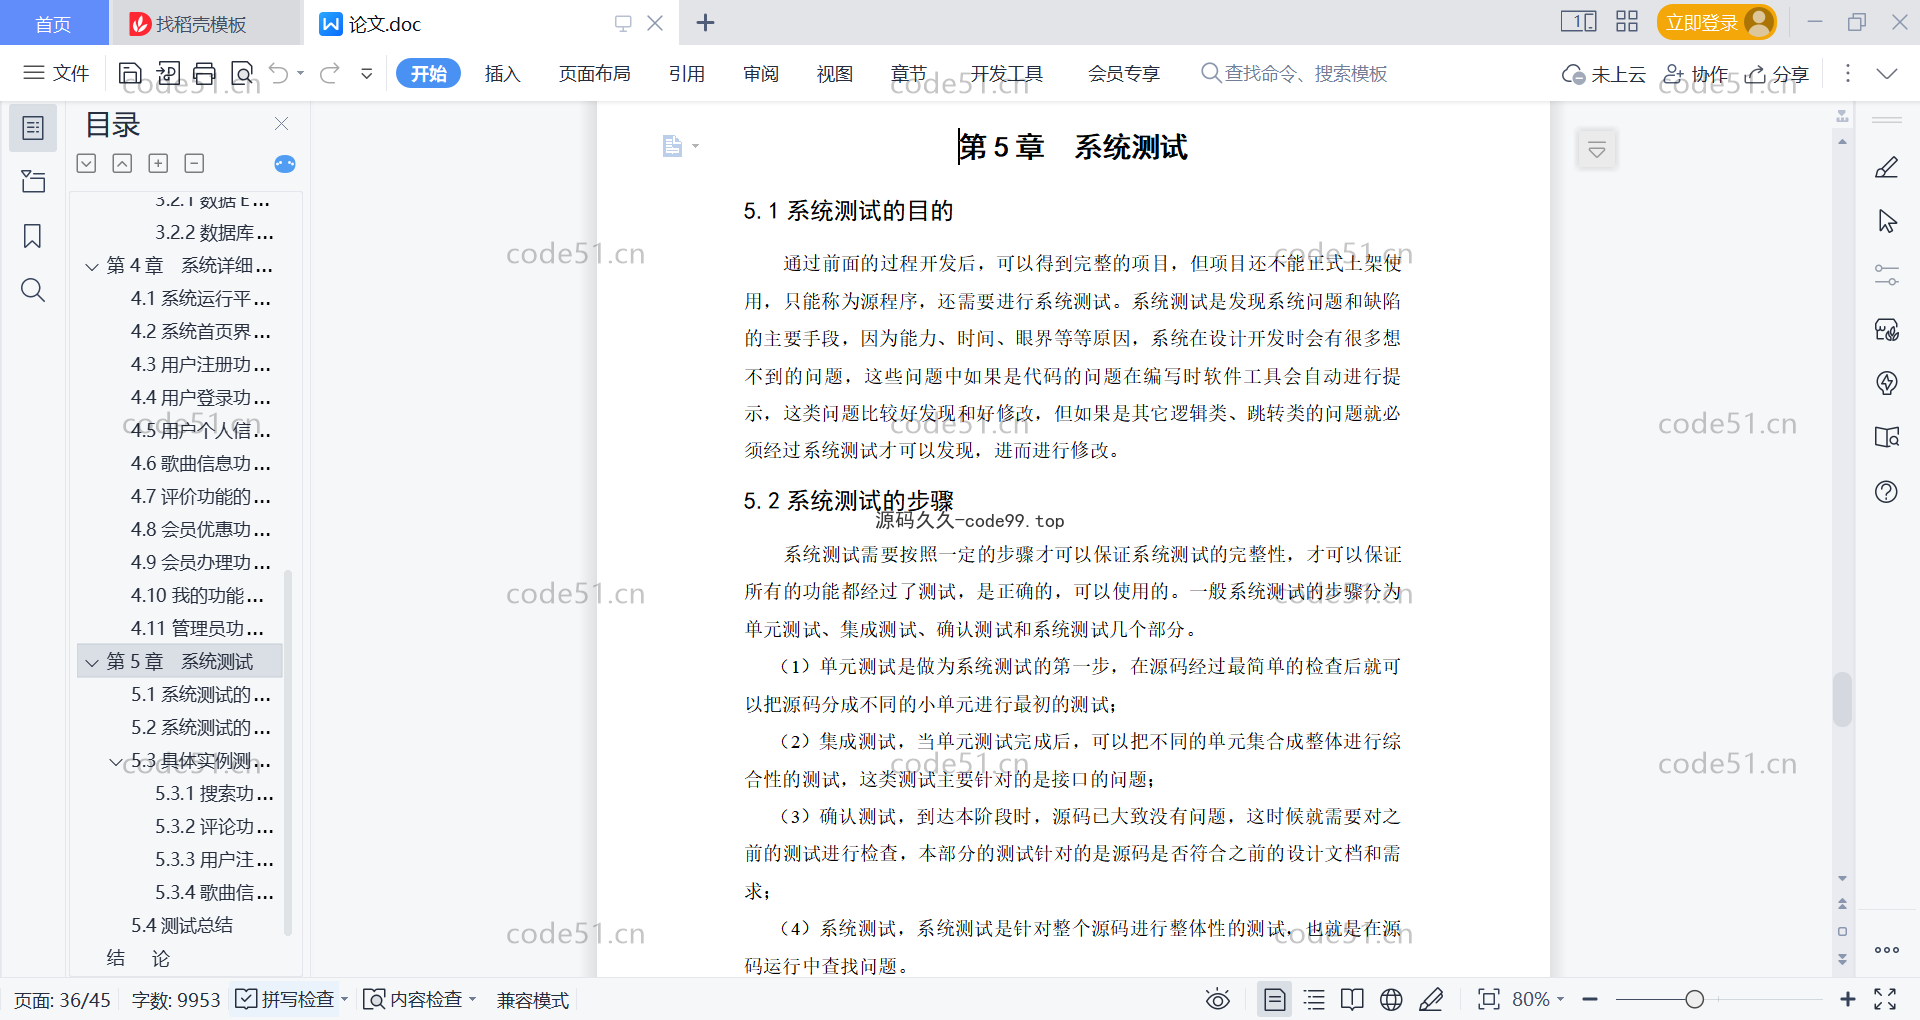Open the 开始 ribbon tab
1920x1020 pixels.
[x=428, y=73]
